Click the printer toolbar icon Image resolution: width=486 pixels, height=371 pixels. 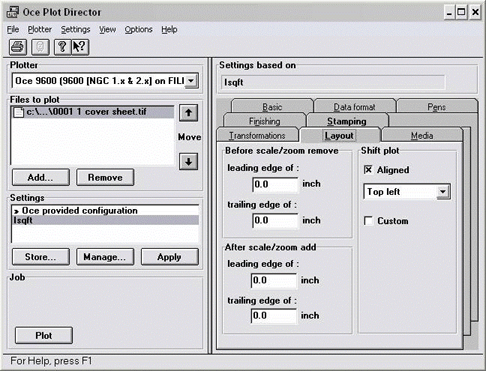coord(18,47)
